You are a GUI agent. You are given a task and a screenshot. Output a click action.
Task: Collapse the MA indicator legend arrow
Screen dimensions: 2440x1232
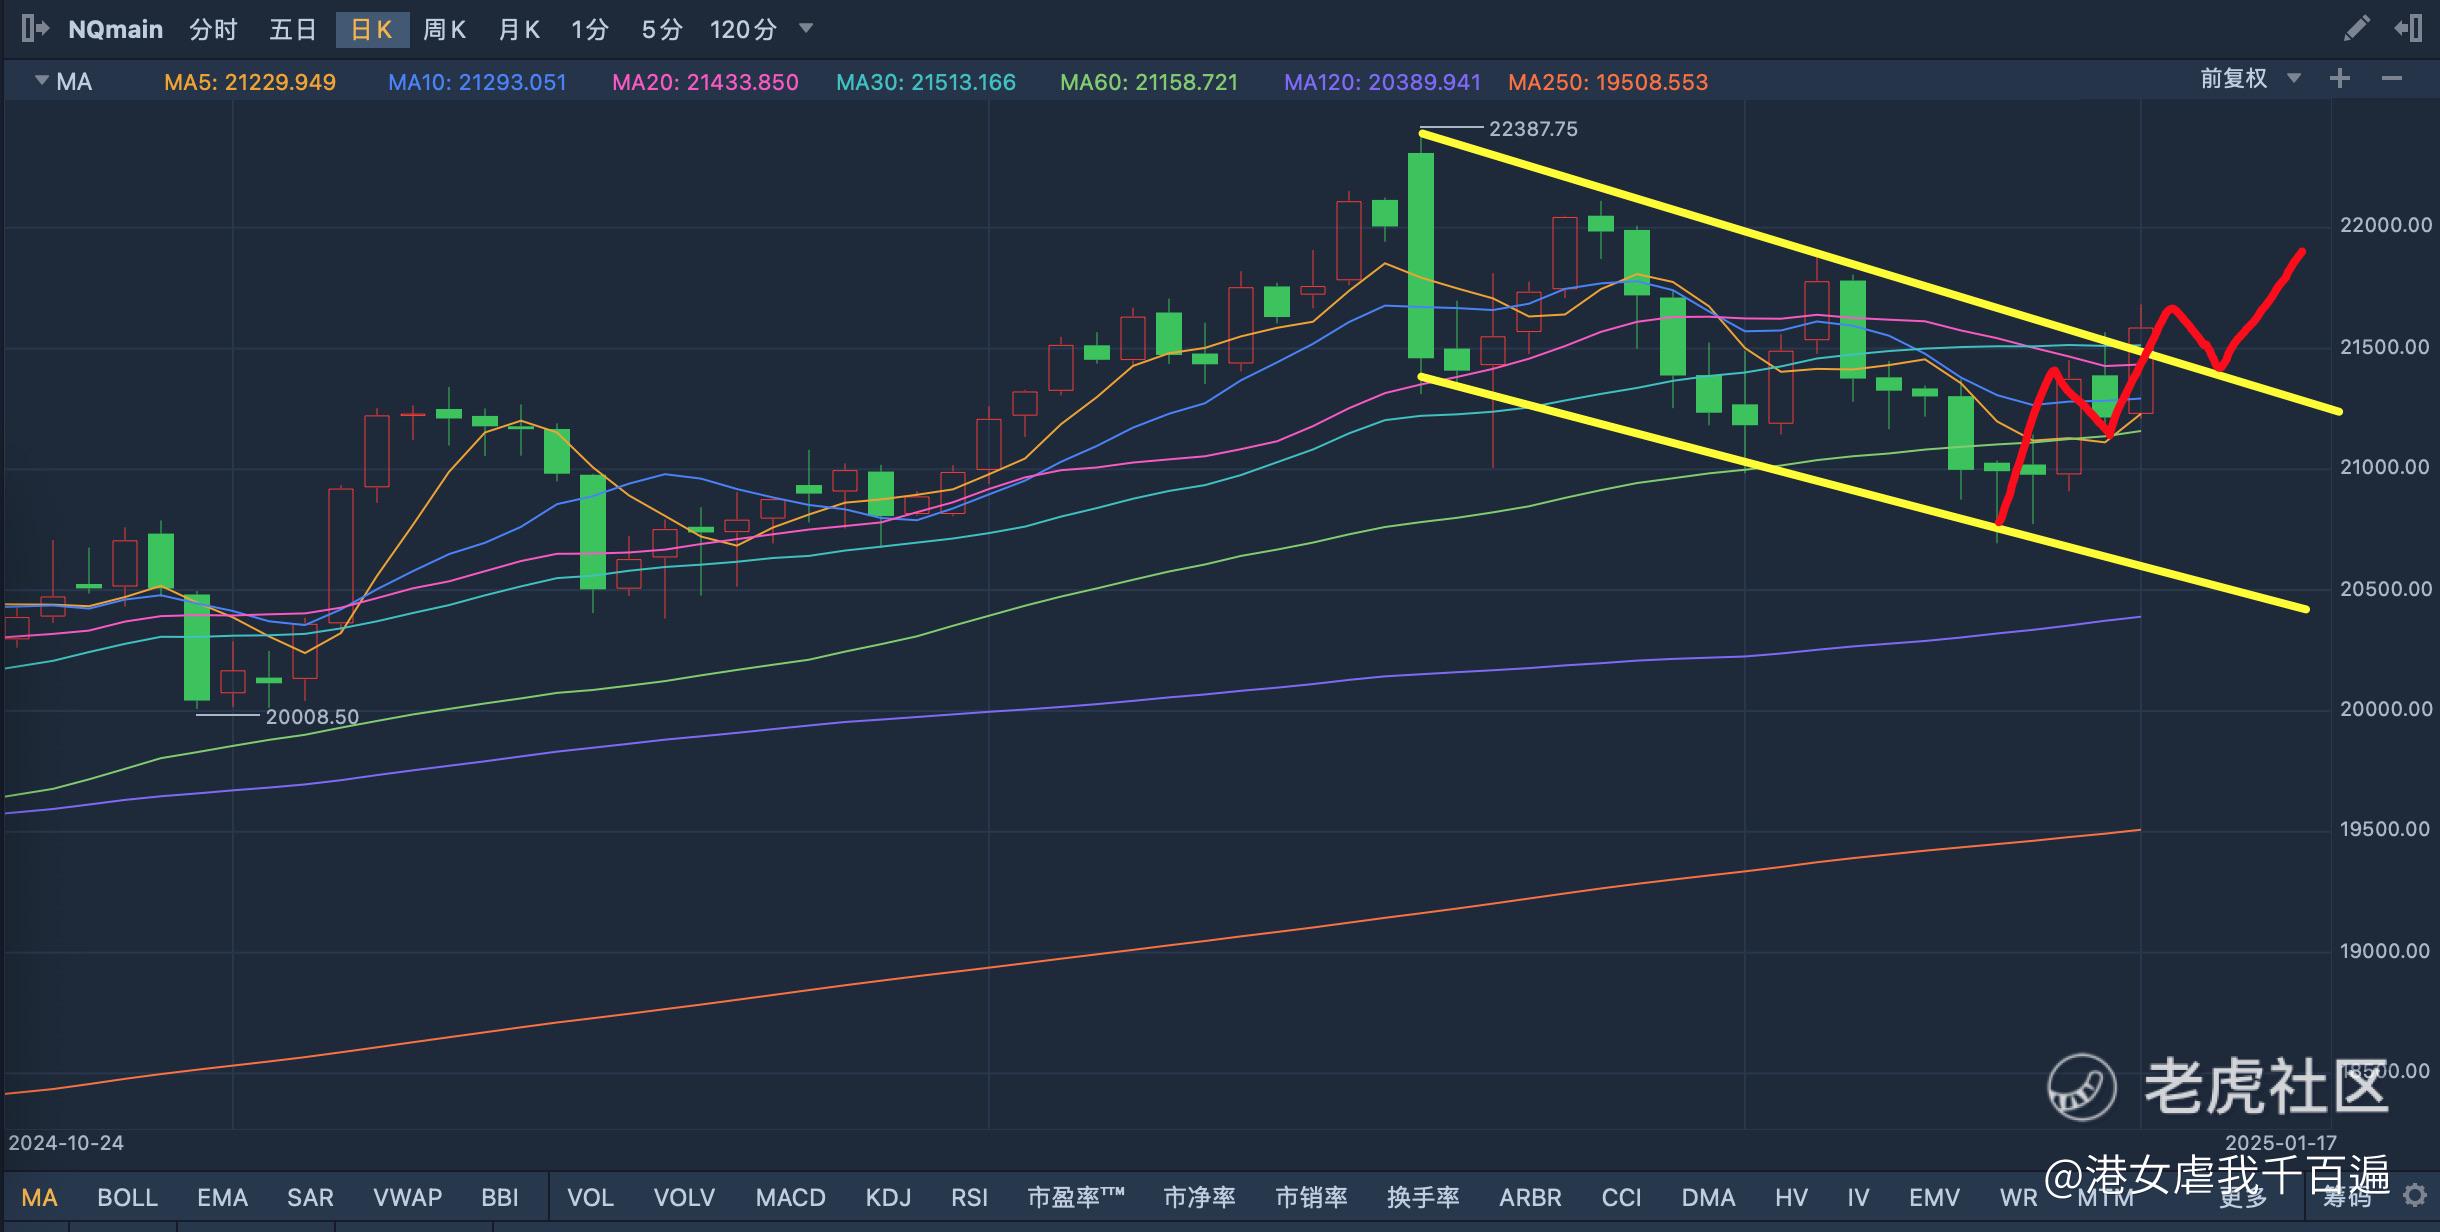click(x=42, y=80)
